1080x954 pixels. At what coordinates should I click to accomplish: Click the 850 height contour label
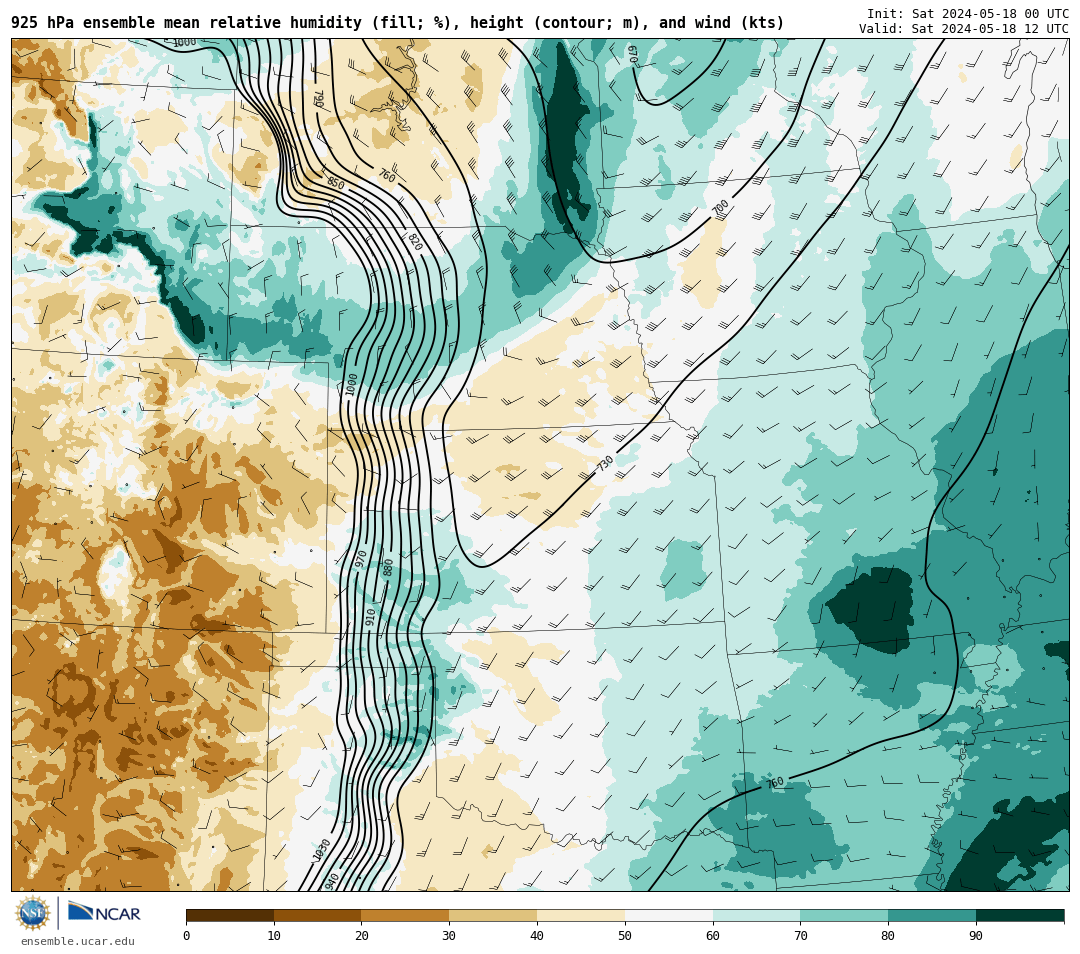click(x=335, y=183)
